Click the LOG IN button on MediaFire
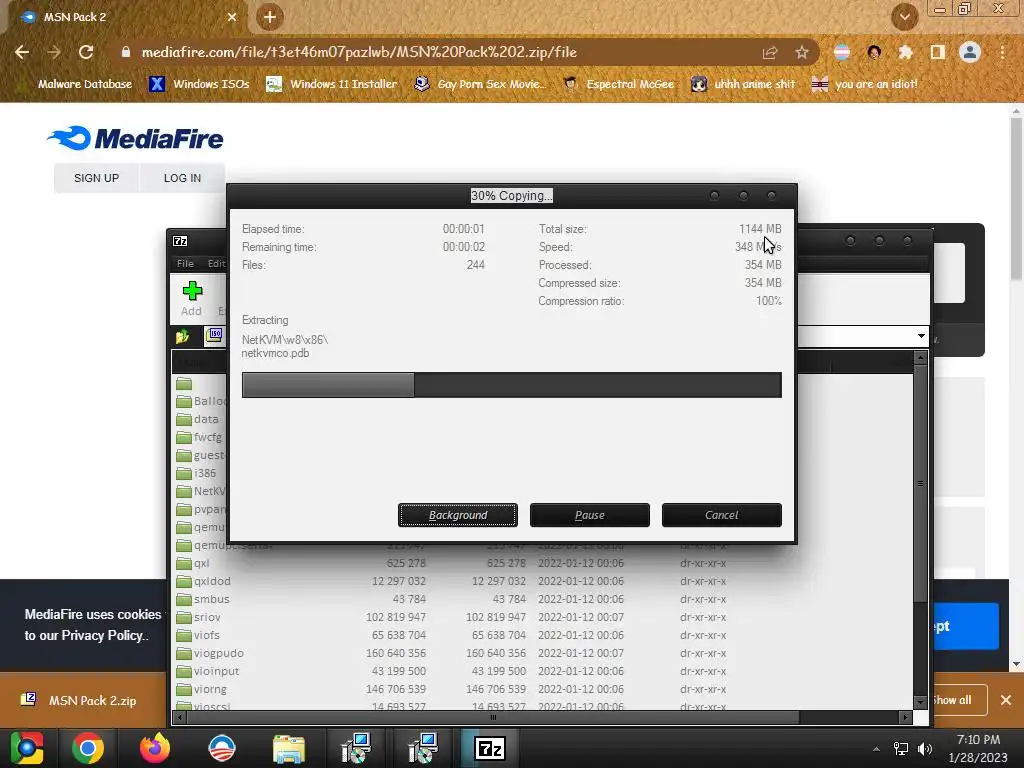The image size is (1024, 768). pos(182,178)
